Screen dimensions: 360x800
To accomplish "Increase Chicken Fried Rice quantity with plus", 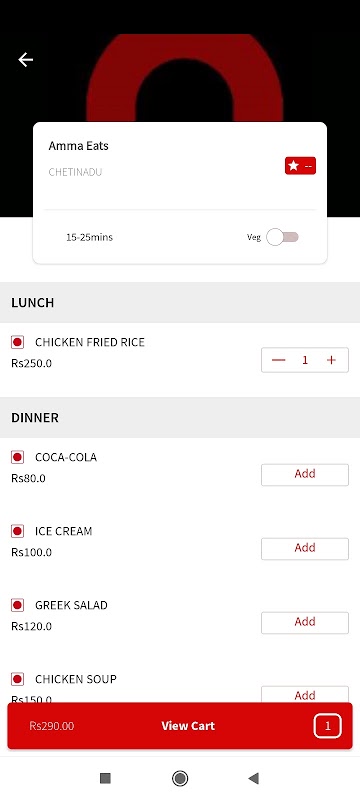I will 331,360.
